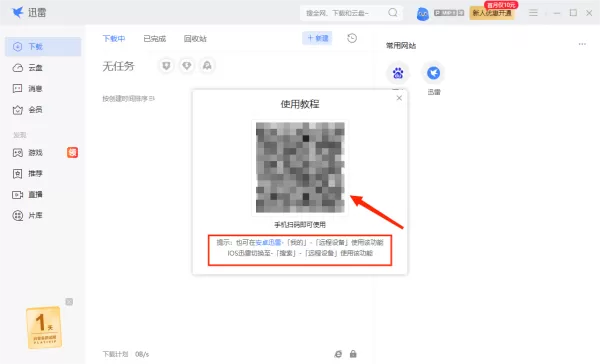Click the 新建 new task button
600x364 pixels.
pyautogui.click(x=317, y=38)
